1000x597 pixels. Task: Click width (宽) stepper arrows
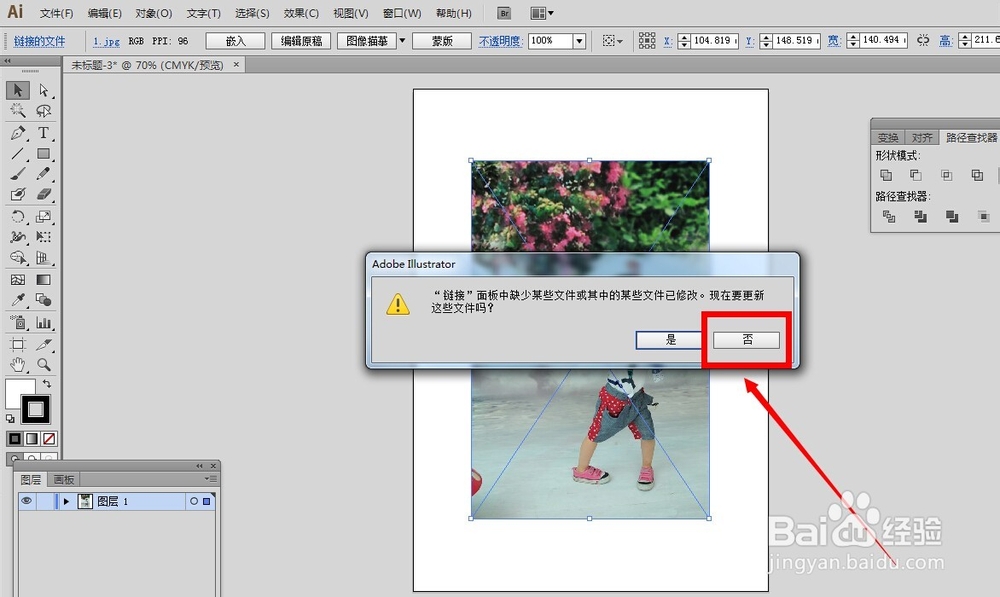click(853, 41)
